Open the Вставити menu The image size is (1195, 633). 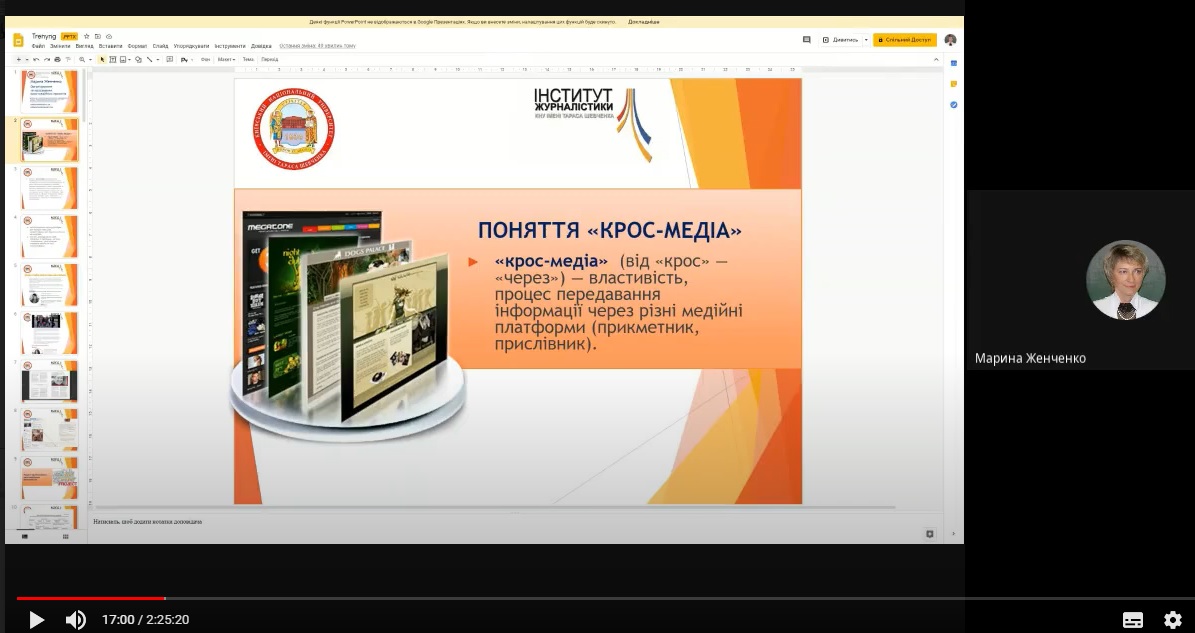[x=110, y=46]
